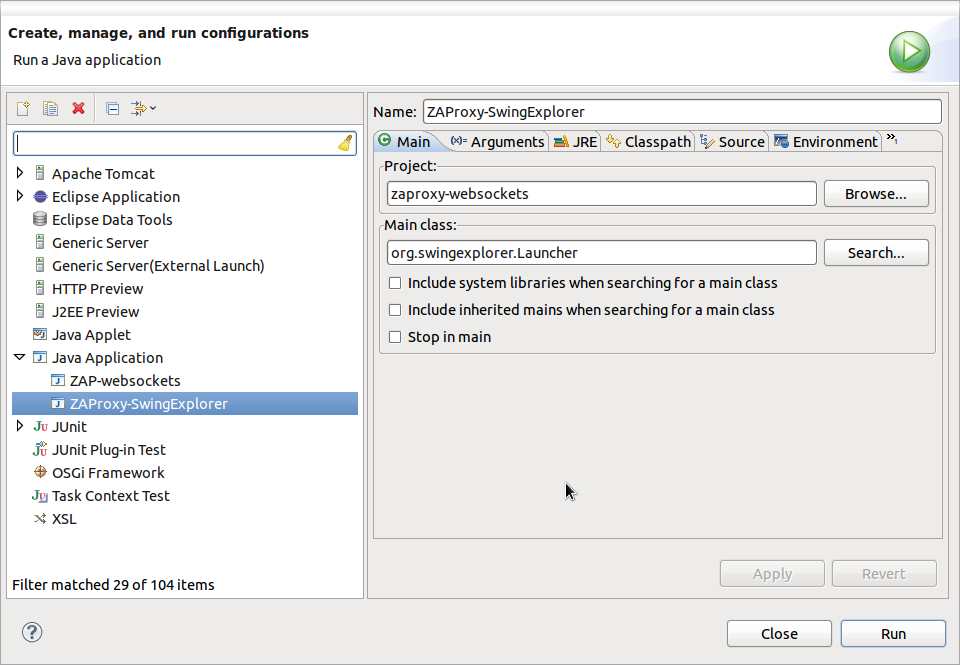
Task: Switch to the Main tab
Action: [405, 141]
